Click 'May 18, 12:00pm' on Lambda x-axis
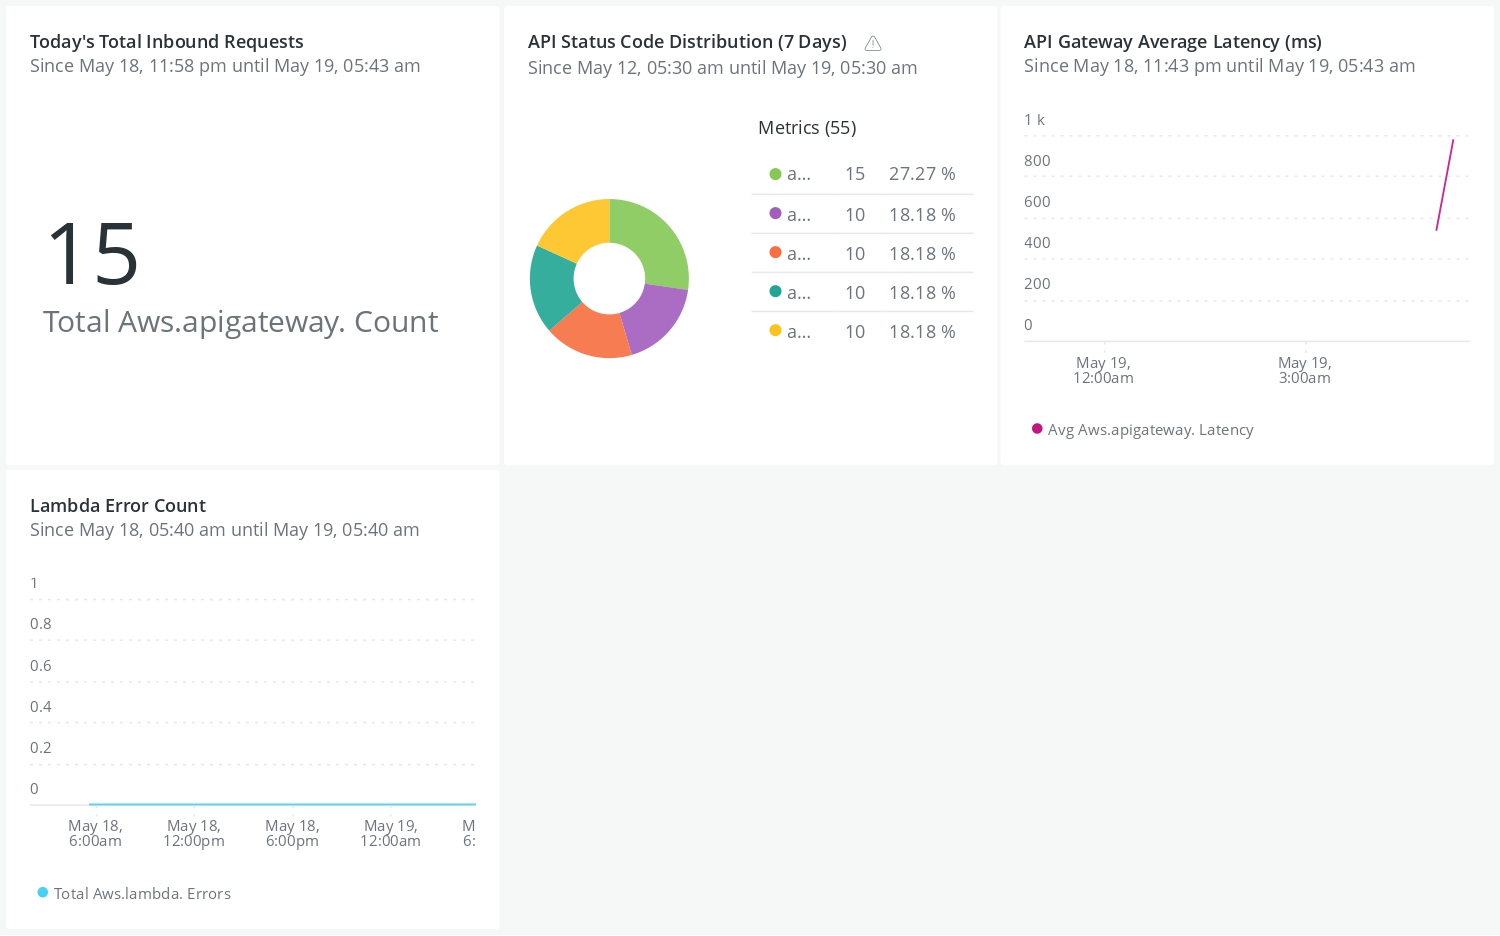This screenshot has height=936, width=1500. point(194,833)
